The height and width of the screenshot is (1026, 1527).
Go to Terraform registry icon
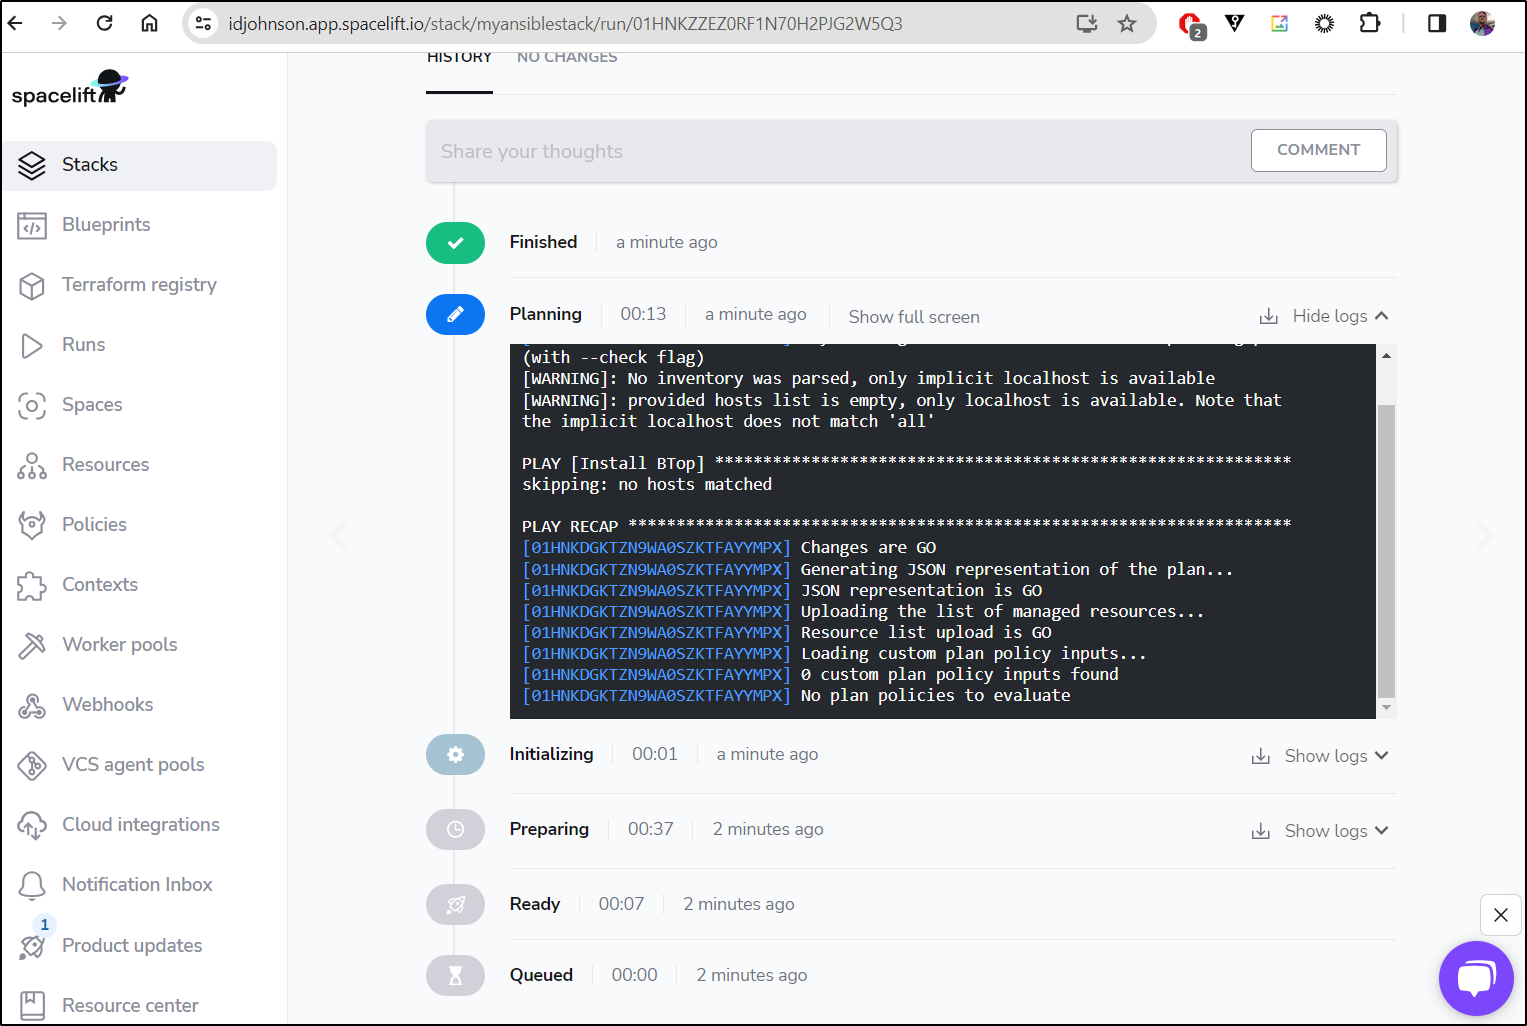point(32,286)
